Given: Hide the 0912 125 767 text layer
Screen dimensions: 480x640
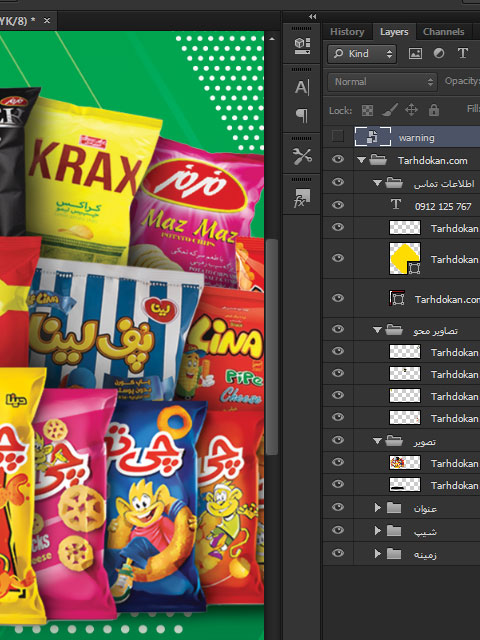Looking at the screenshot, I should (x=338, y=205).
